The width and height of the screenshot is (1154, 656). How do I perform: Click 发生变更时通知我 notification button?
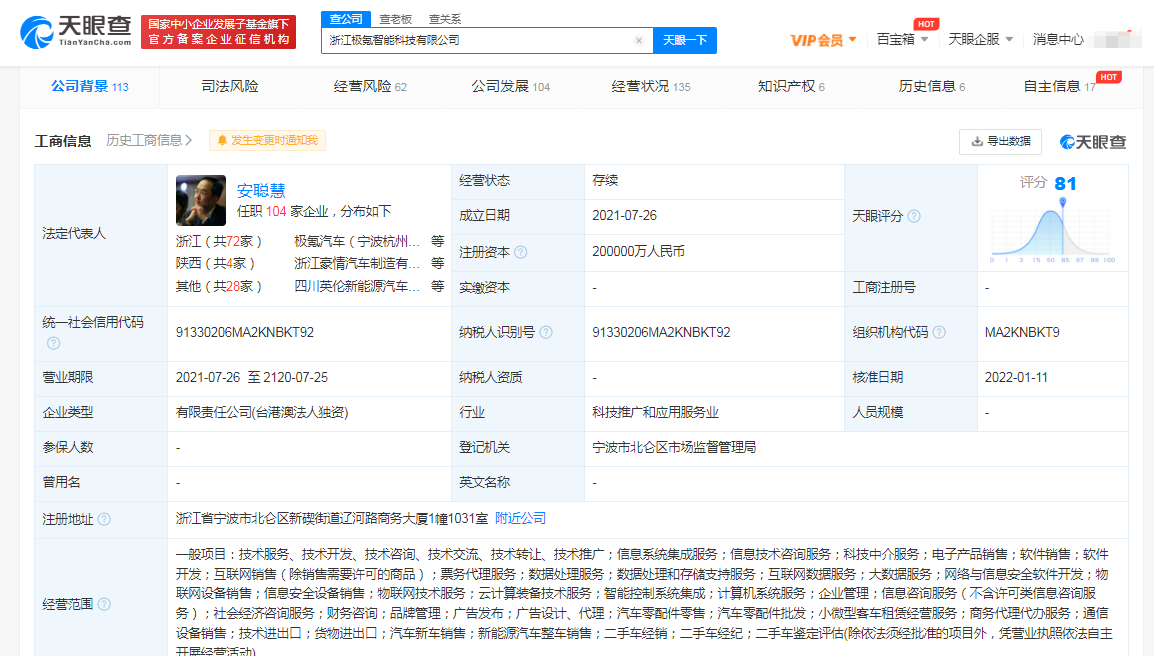tap(268, 140)
